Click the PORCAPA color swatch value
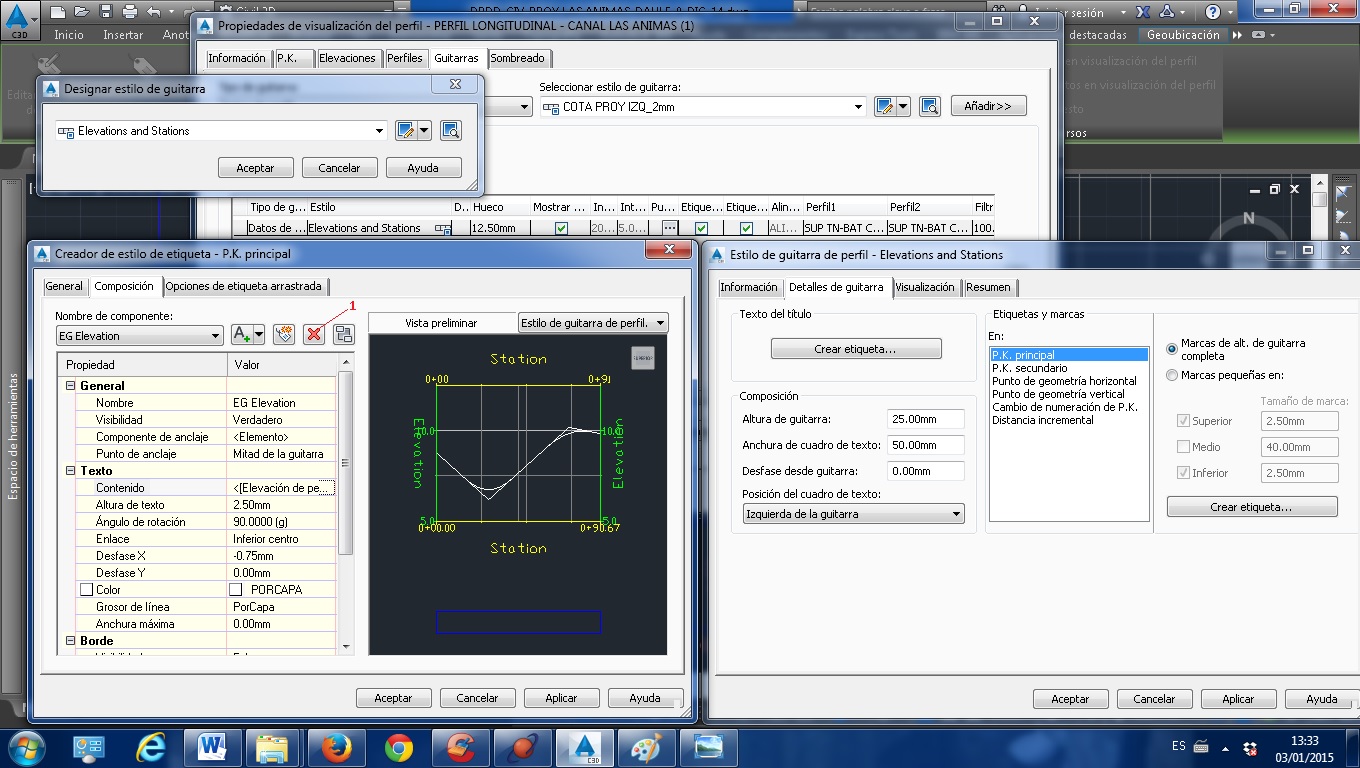1360x768 pixels. 236,590
